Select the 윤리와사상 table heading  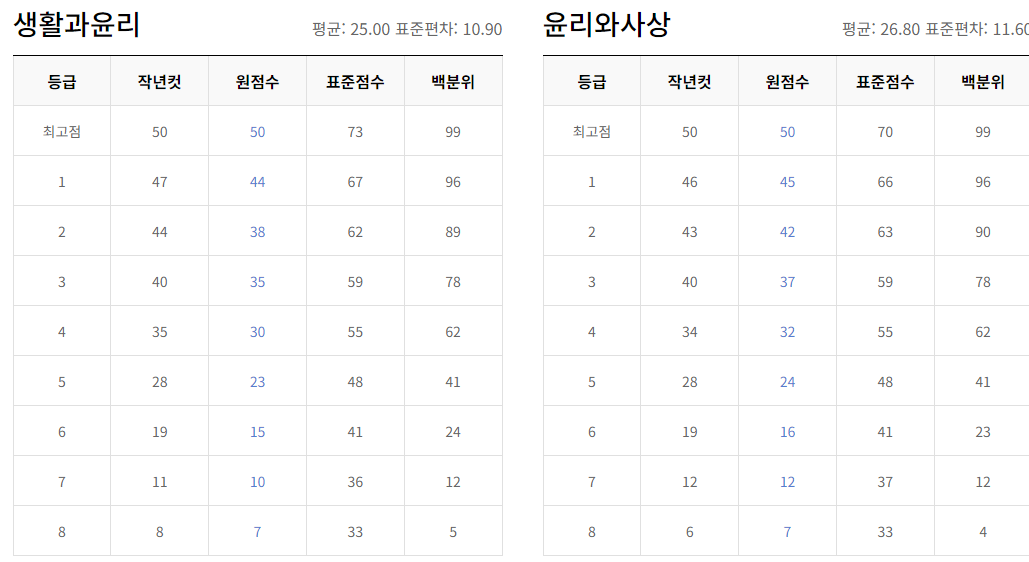[606, 24]
